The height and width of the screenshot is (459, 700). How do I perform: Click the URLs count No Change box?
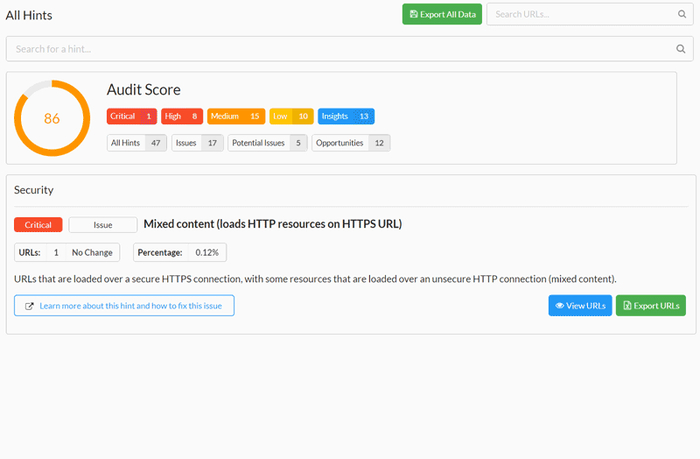click(67, 252)
